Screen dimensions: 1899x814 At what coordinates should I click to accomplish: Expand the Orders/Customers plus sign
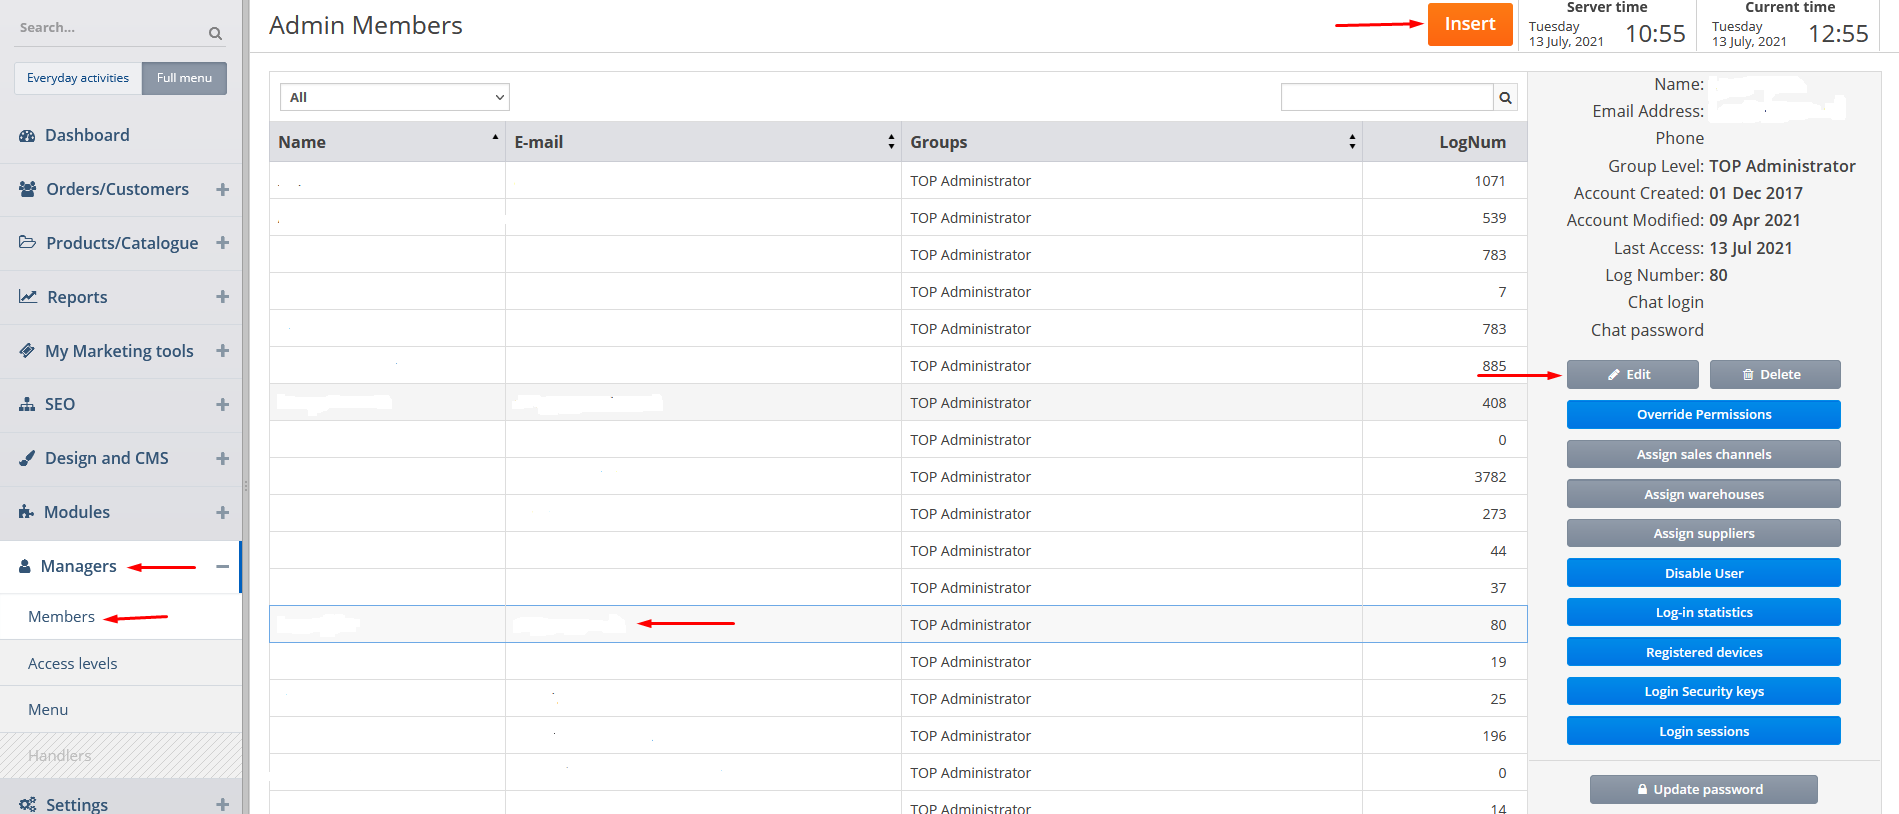[222, 189]
